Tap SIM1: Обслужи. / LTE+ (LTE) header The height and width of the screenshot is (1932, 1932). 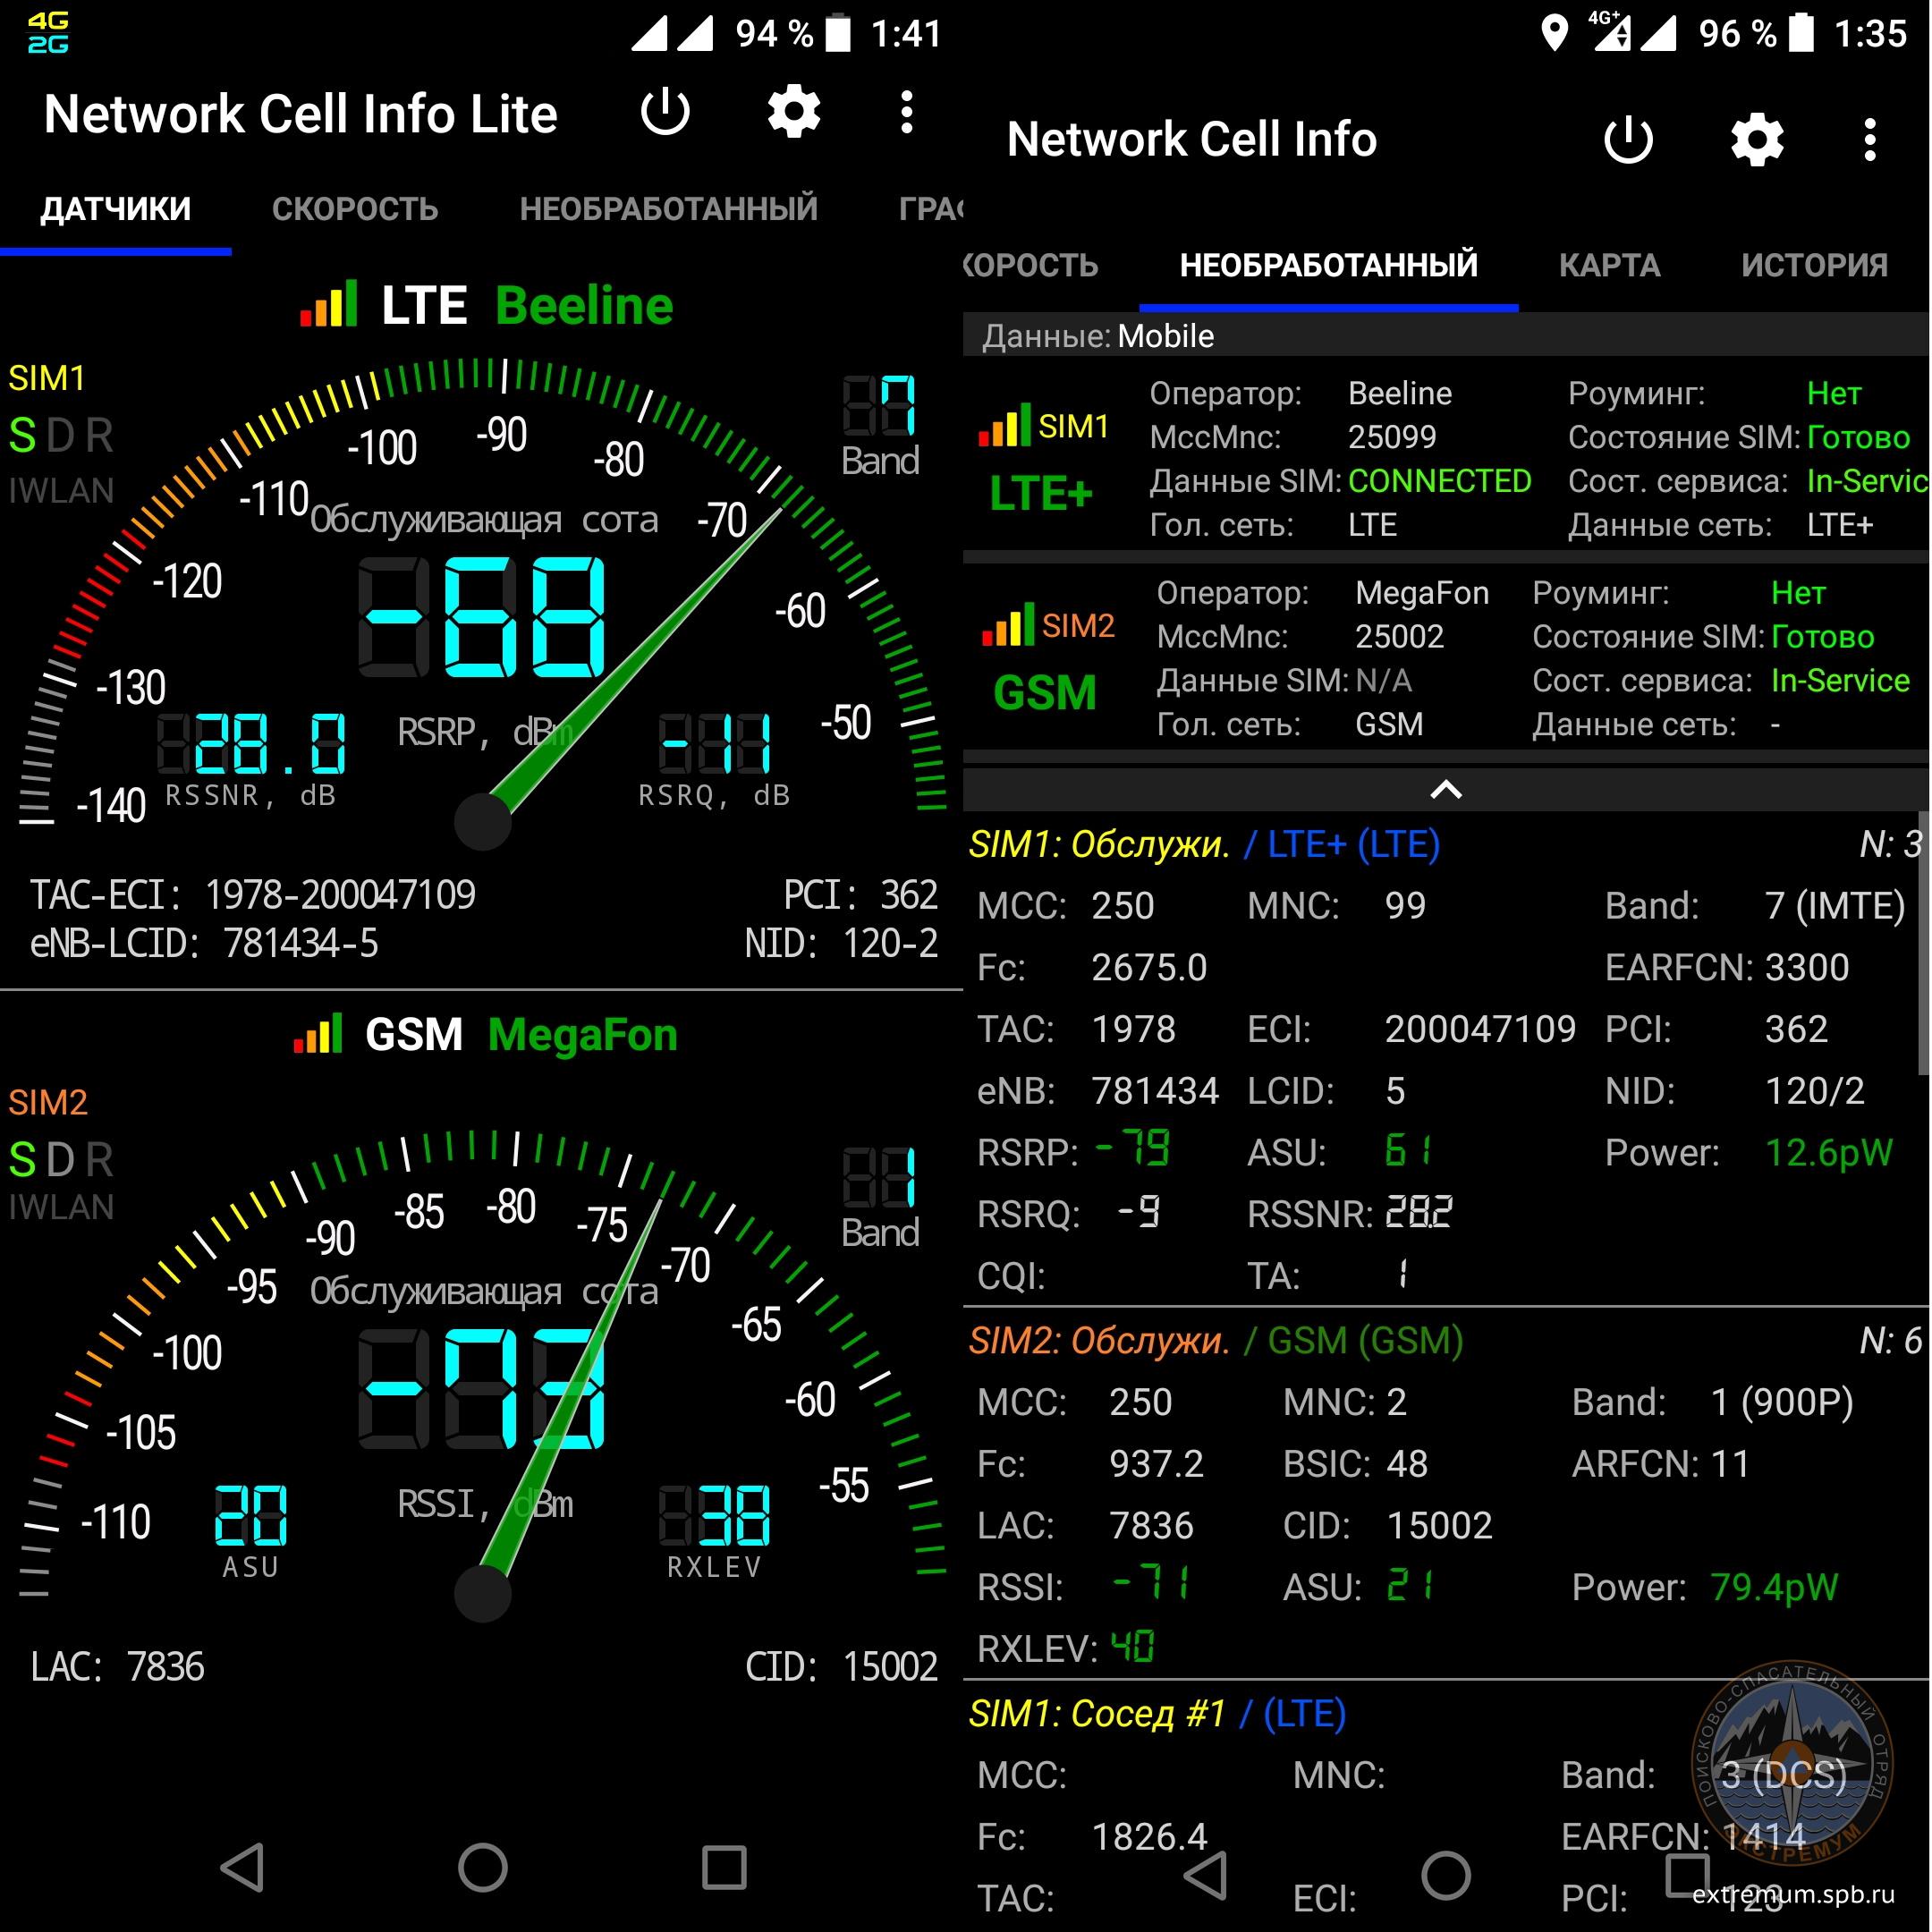(1204, 844)
